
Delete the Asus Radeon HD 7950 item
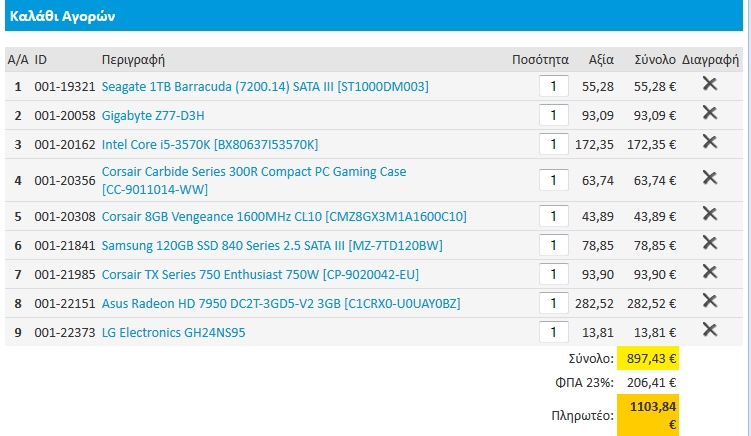(710, 301)
